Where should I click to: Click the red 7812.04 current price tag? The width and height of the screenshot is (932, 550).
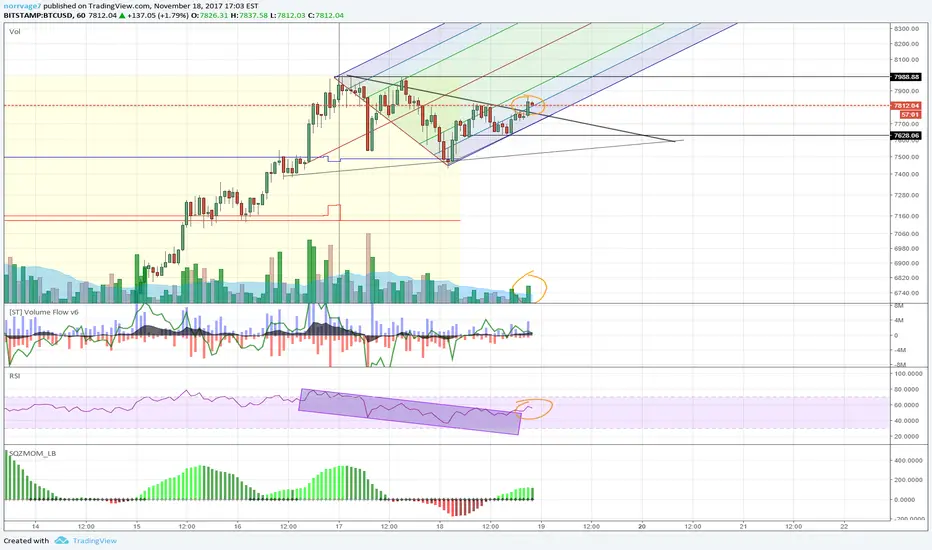906,105
